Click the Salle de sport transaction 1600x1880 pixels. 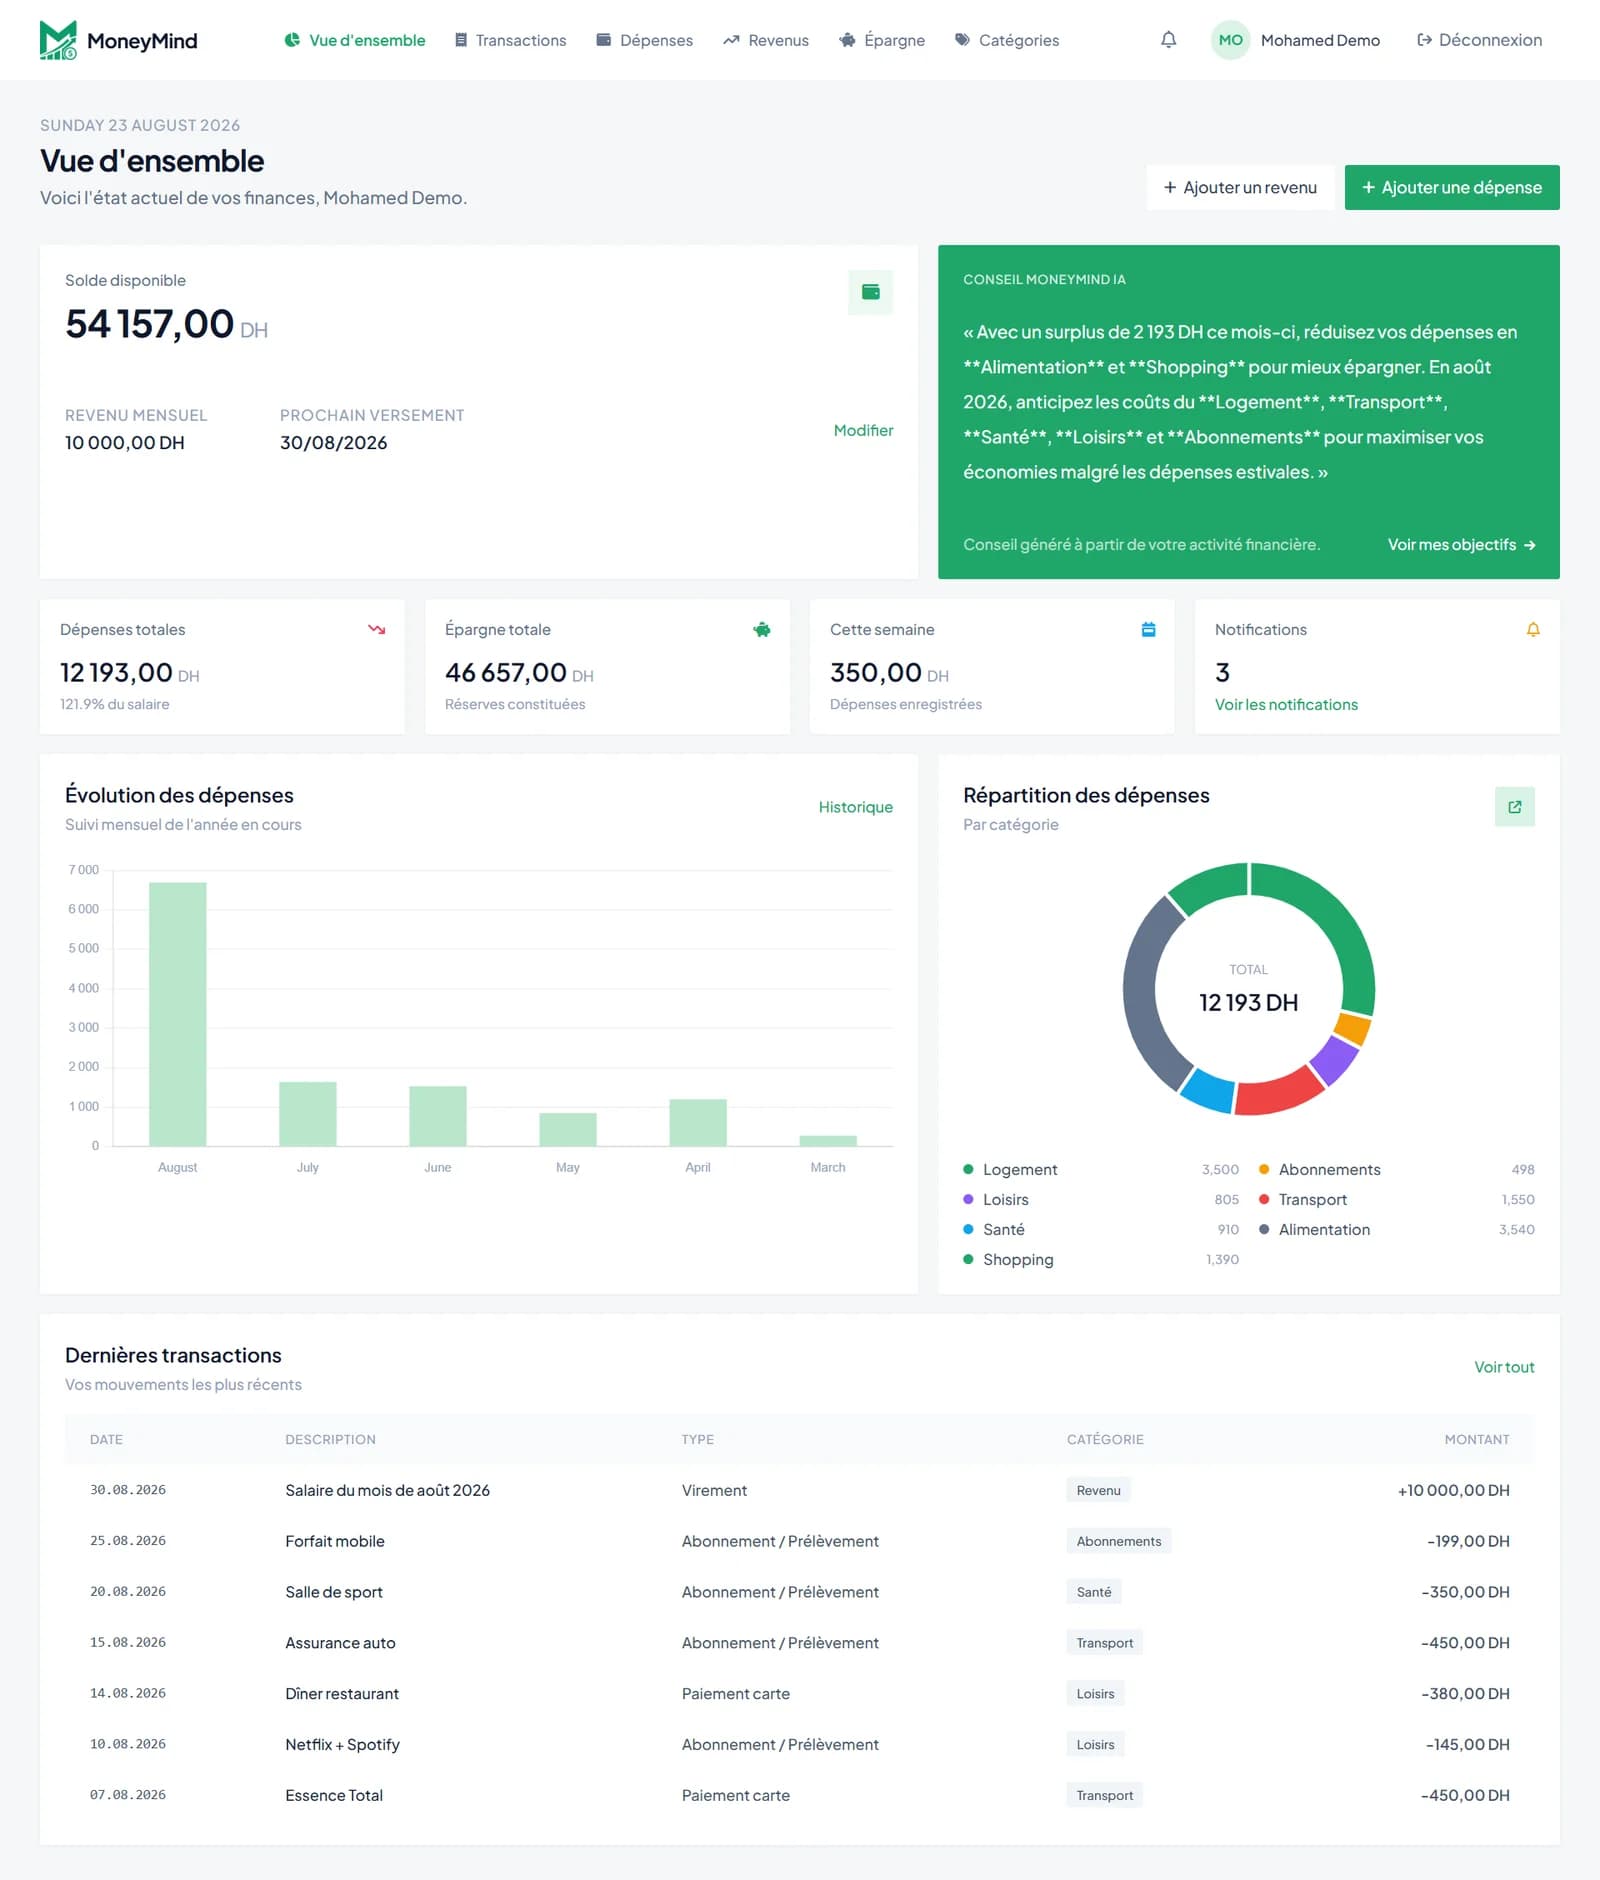[800, 1592]
